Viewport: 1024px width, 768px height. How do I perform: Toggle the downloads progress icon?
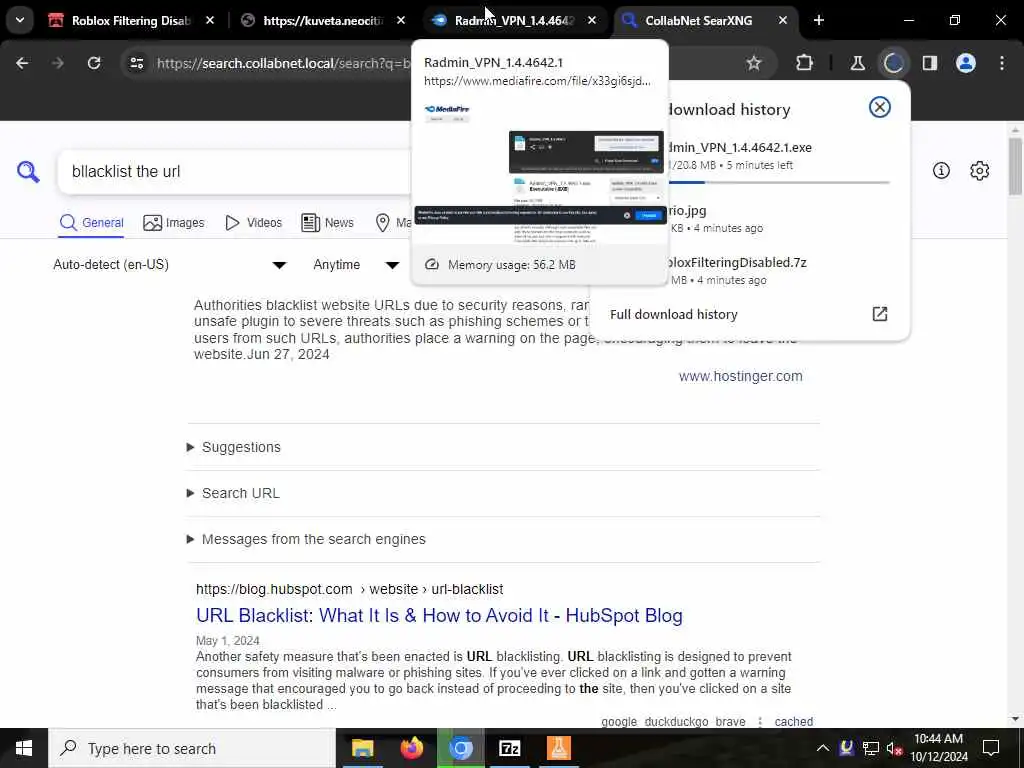click(893, 63)
